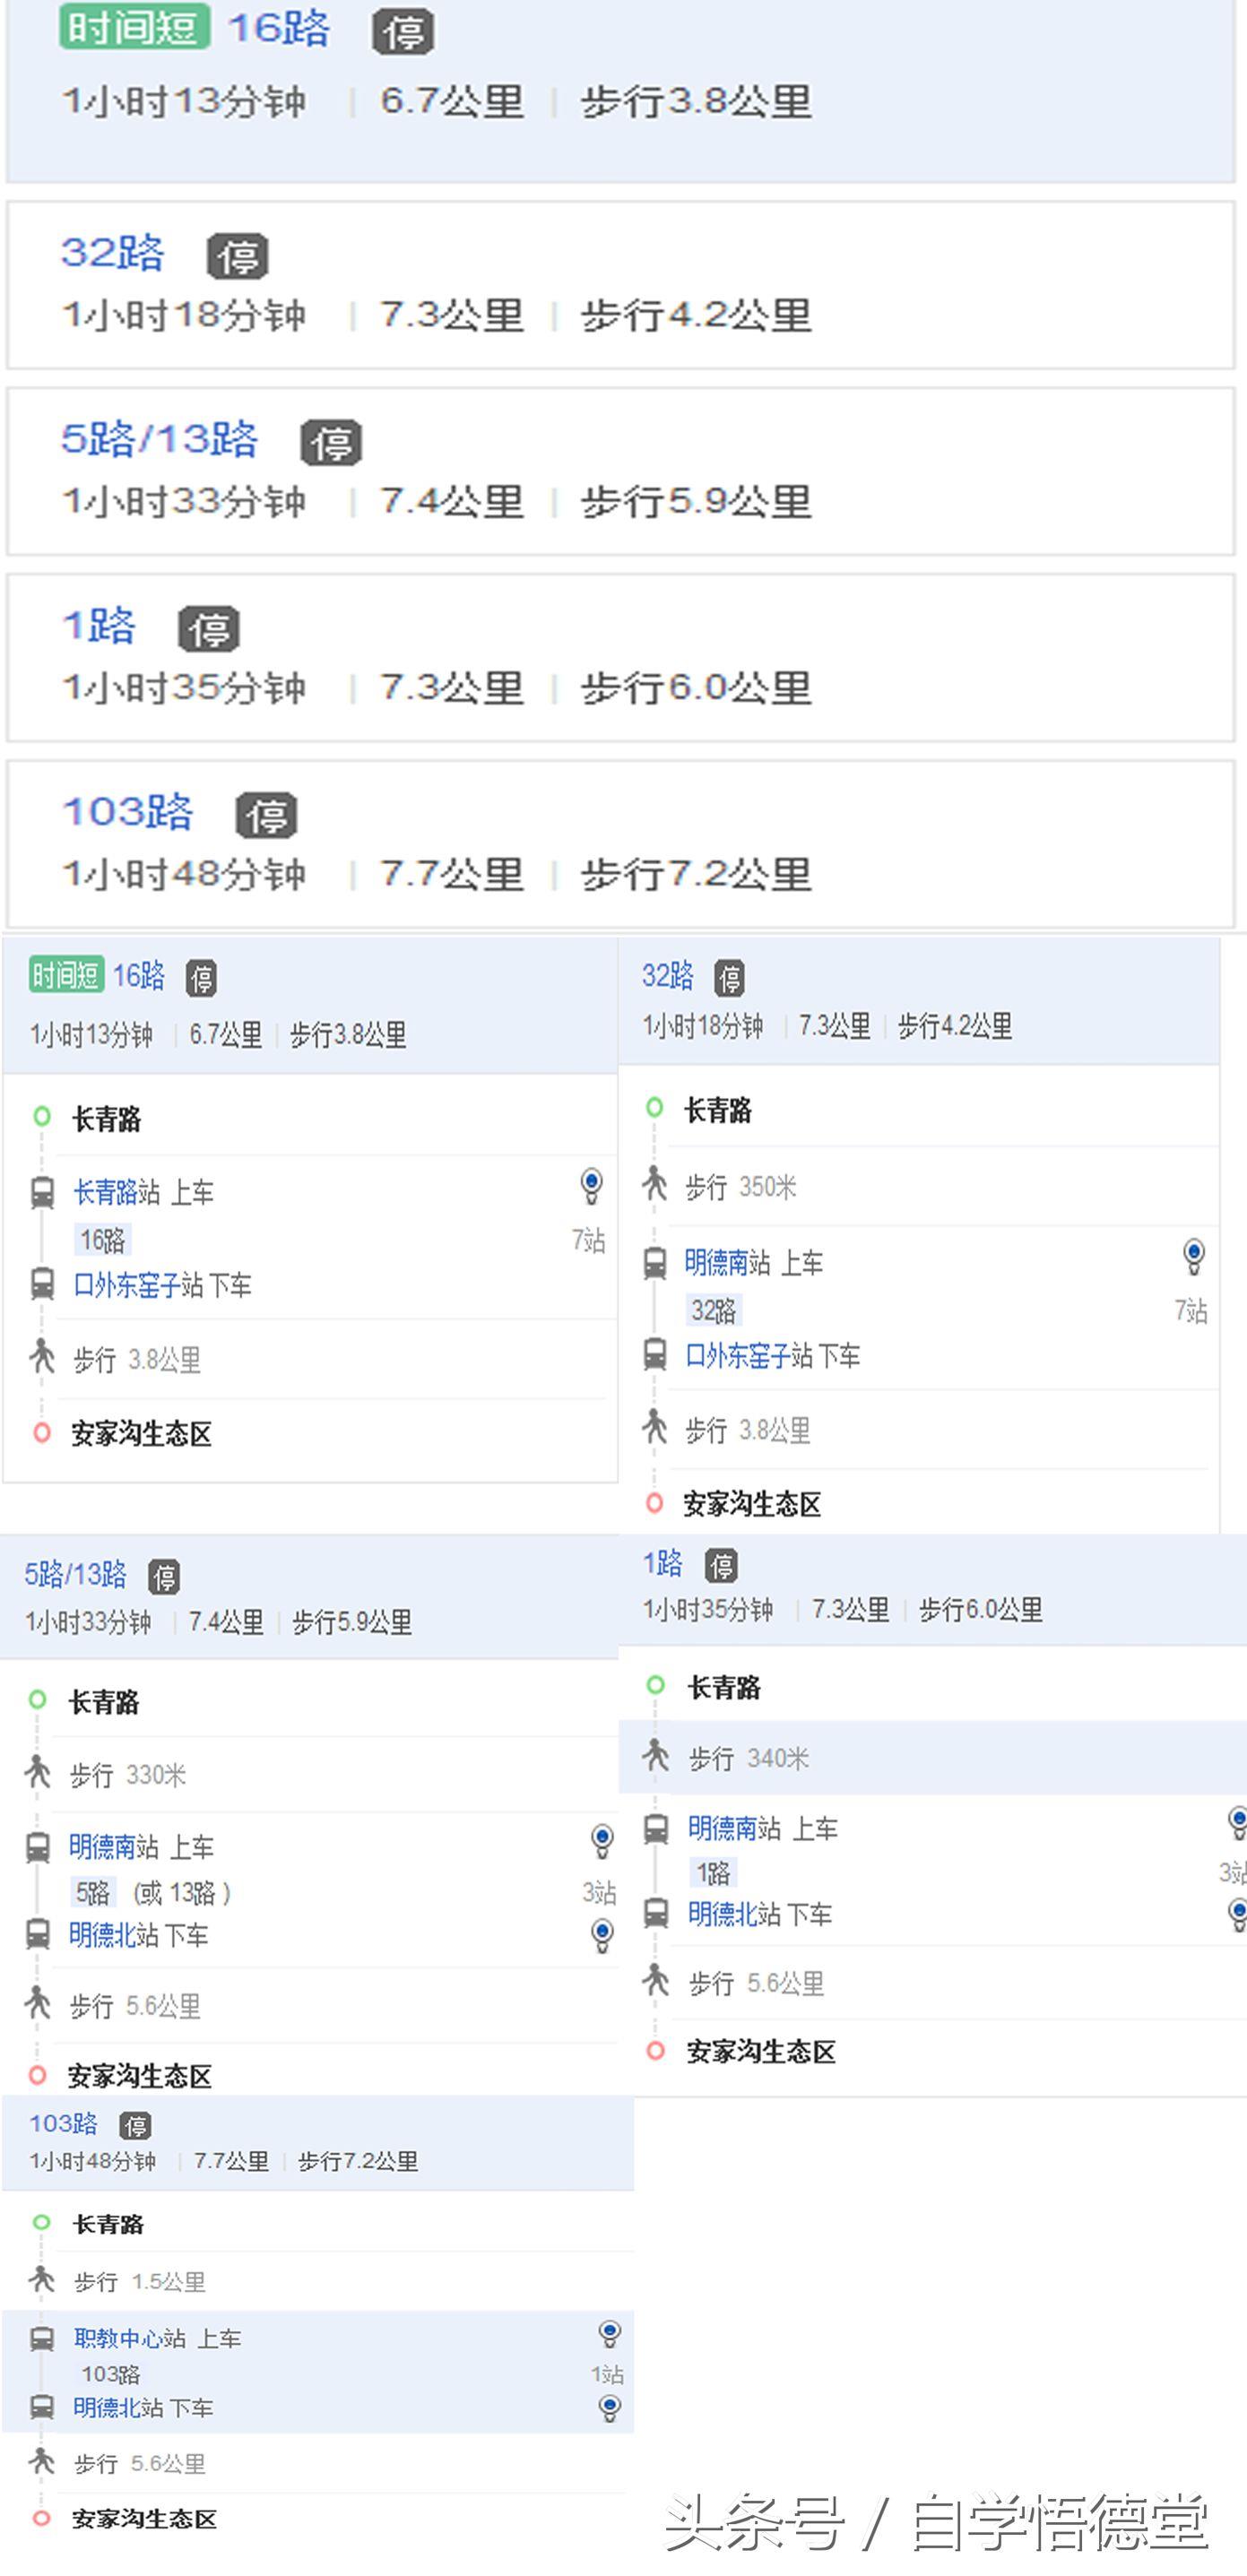Viewport: 1247px width, 2576px height.
Task: Collapse the lower 103路 detail panel header
Action: pos(318,2141)
